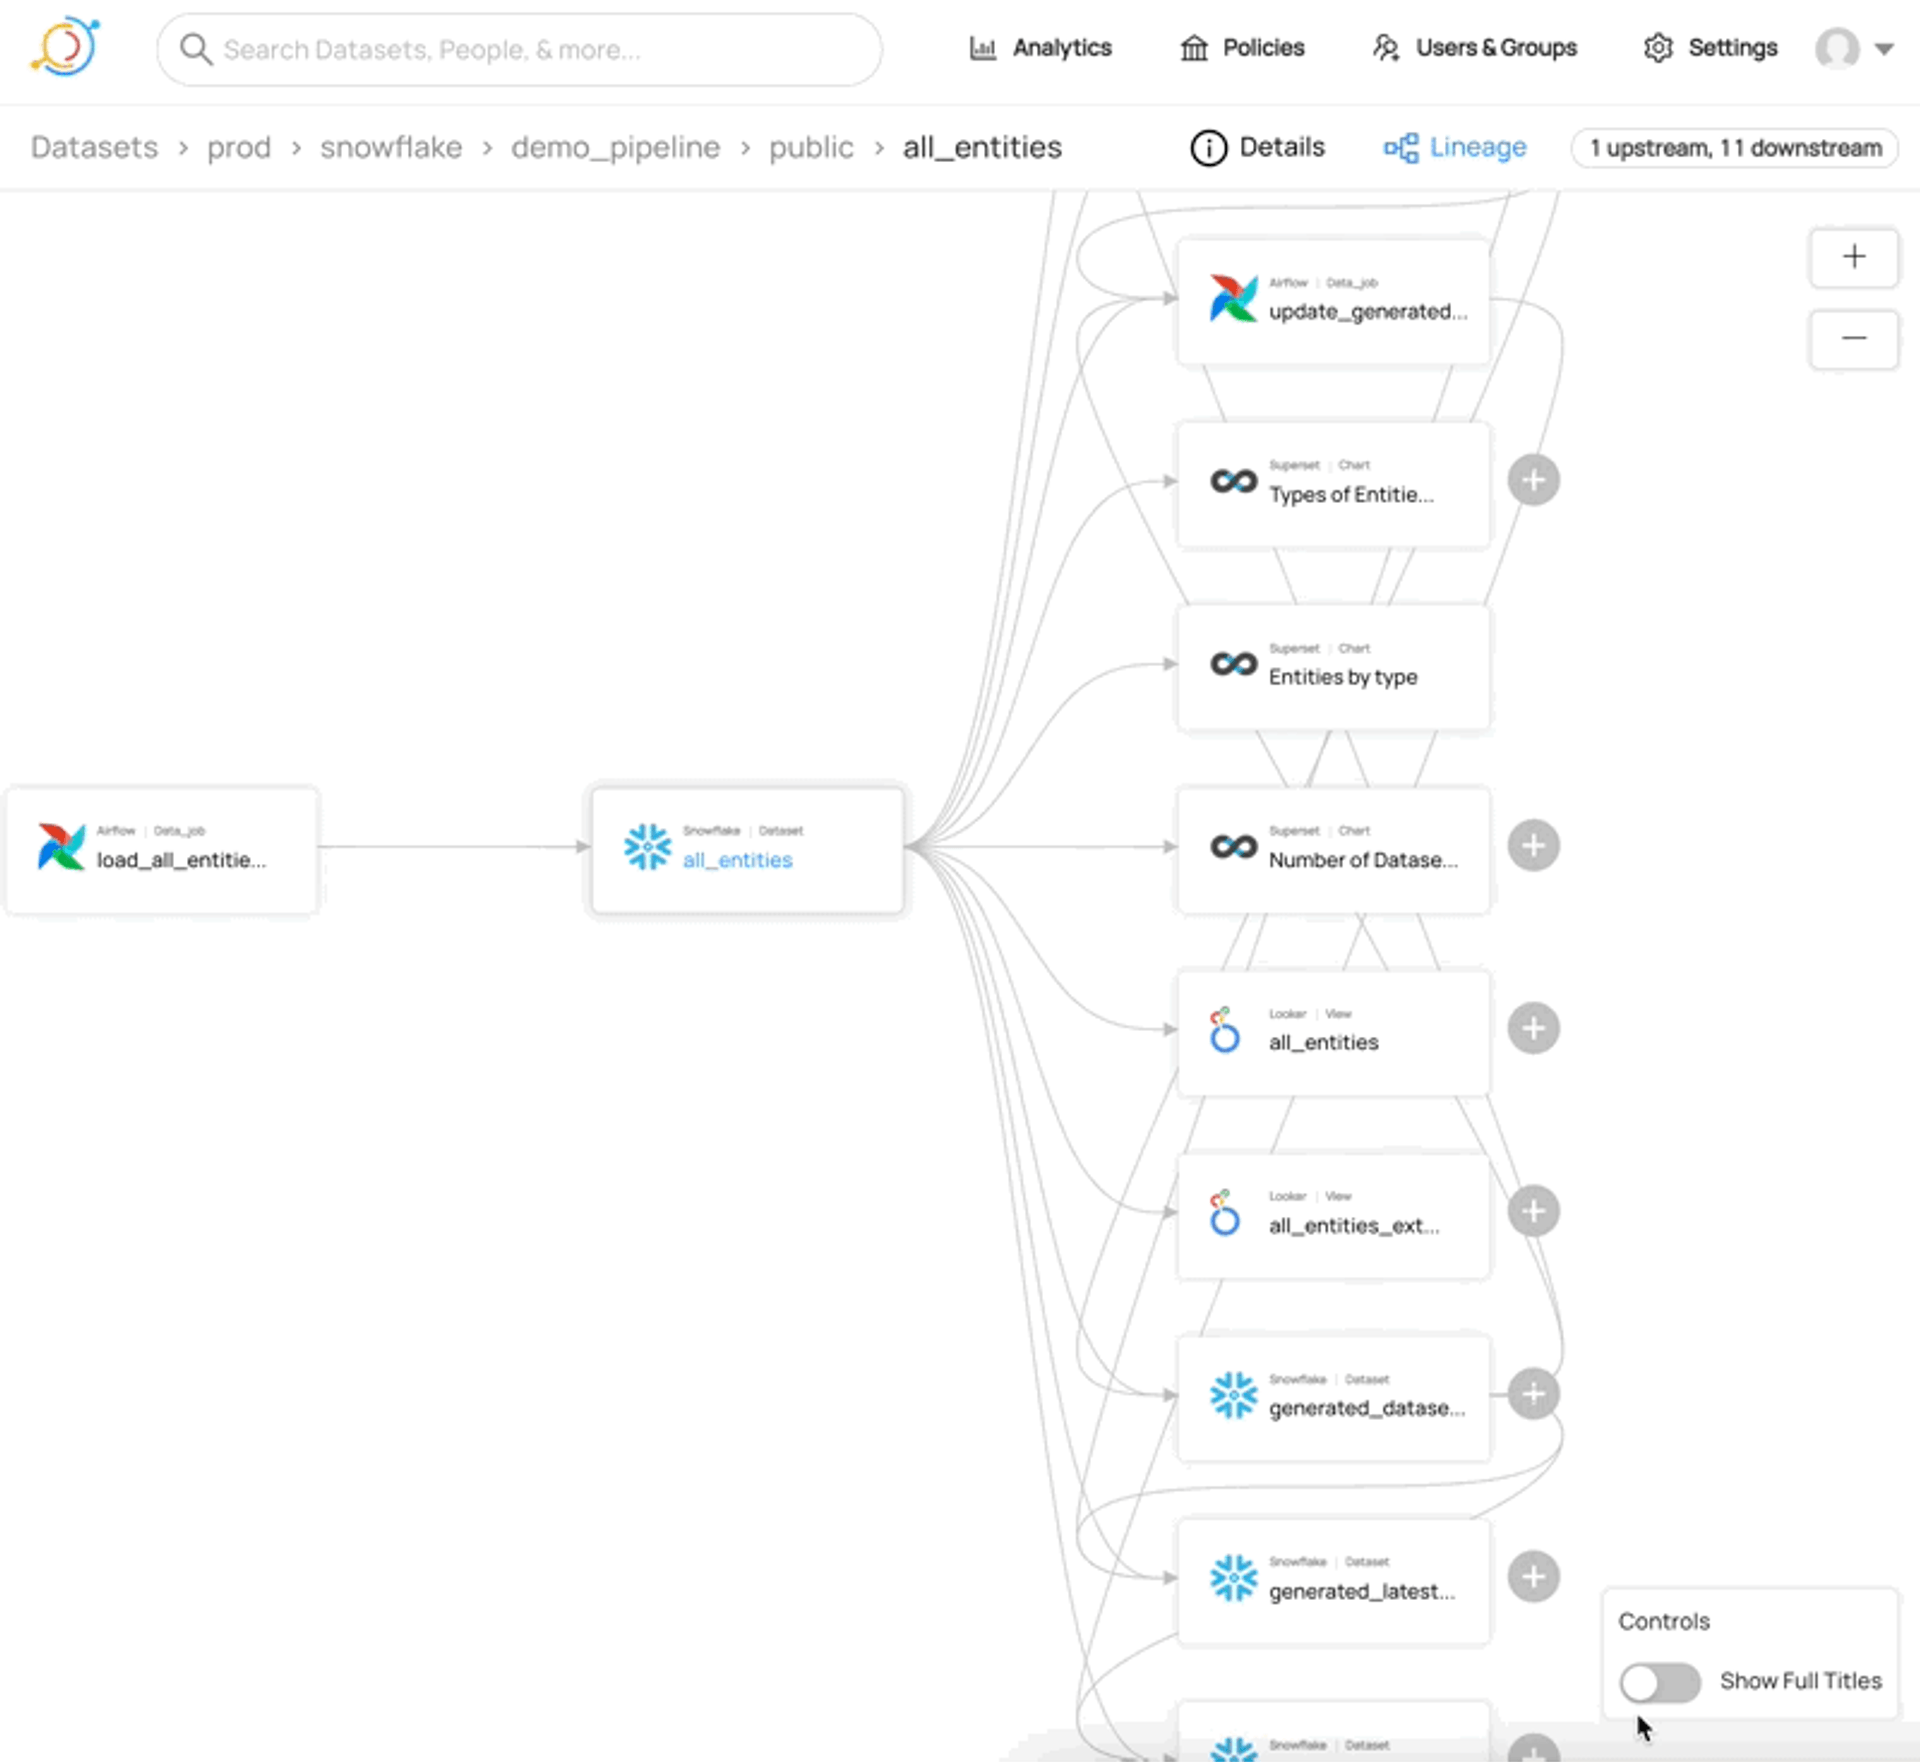This screenshot has width=1920, height=1762.
Task: Go to snowflake breadcrumb
Action: pos(391,148)
